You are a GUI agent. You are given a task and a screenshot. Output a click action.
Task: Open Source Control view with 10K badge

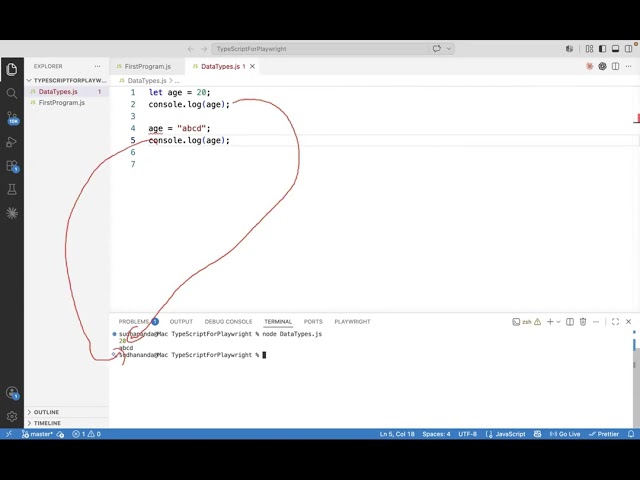click(12, 118)
